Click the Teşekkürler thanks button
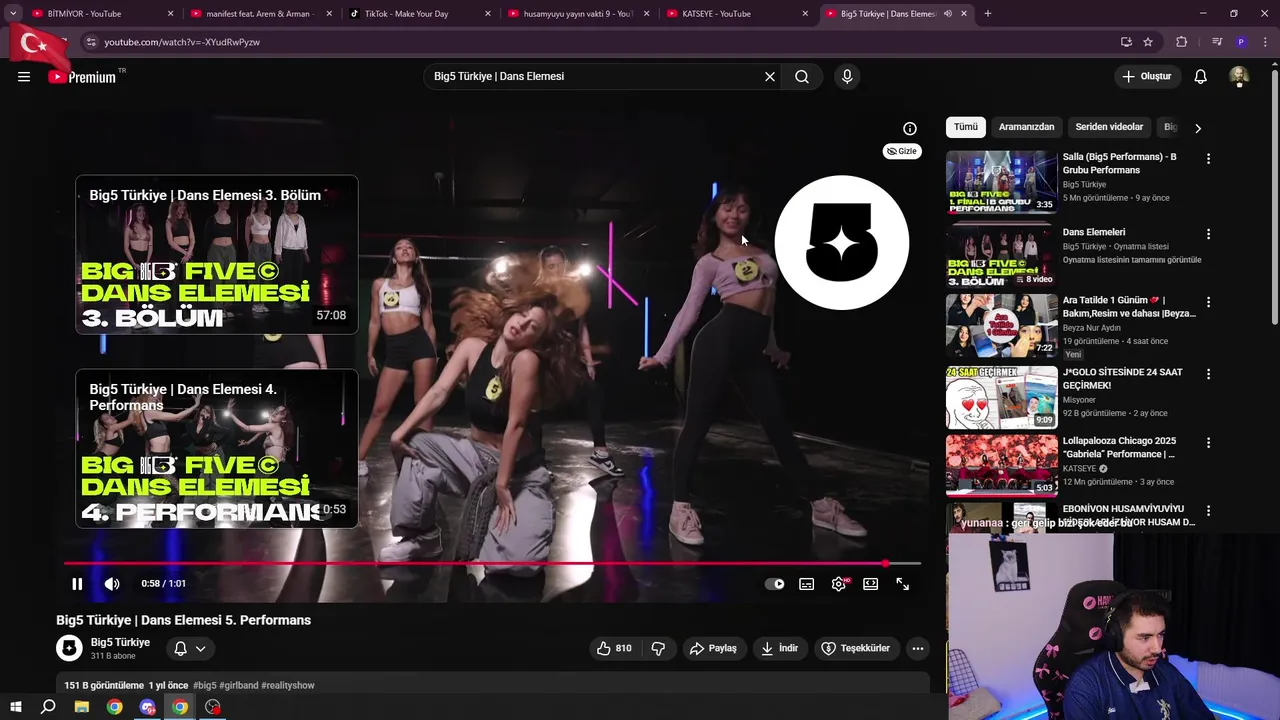Screen dimensions: 1280x720 coord(856,648)
